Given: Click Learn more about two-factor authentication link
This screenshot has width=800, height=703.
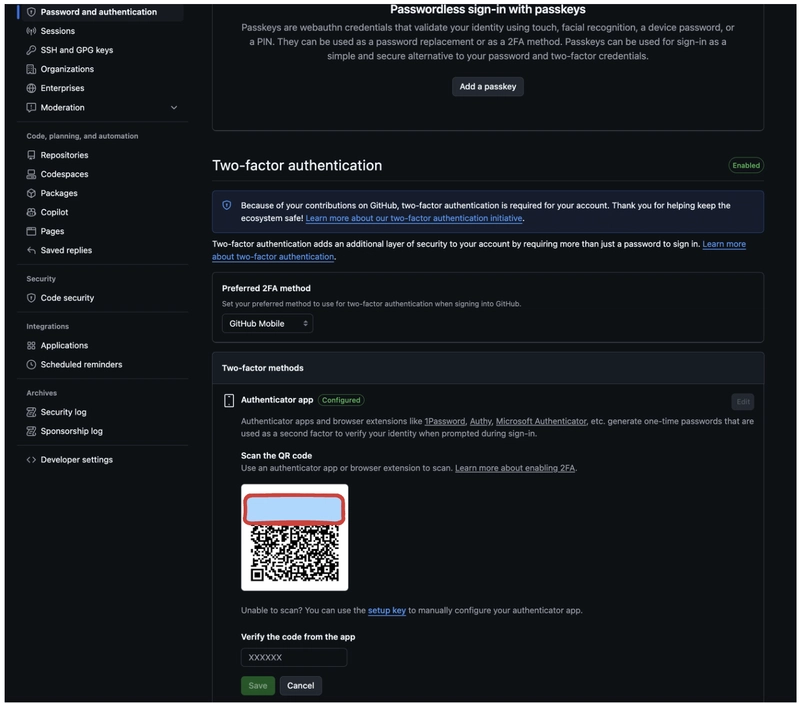Looking at the screenshot, I should click(479, 250).
